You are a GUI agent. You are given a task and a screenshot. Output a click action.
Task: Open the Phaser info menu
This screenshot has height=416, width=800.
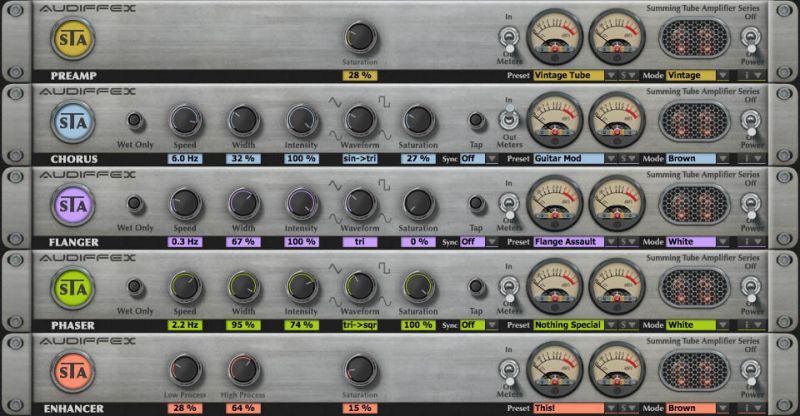753,325
